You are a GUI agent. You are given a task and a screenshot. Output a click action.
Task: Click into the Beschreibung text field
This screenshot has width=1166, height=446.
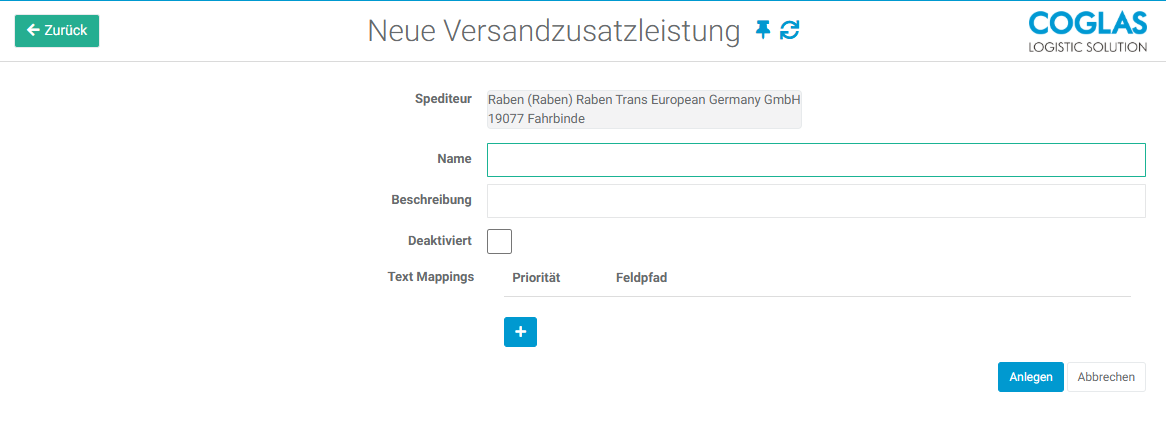[815, 201]
